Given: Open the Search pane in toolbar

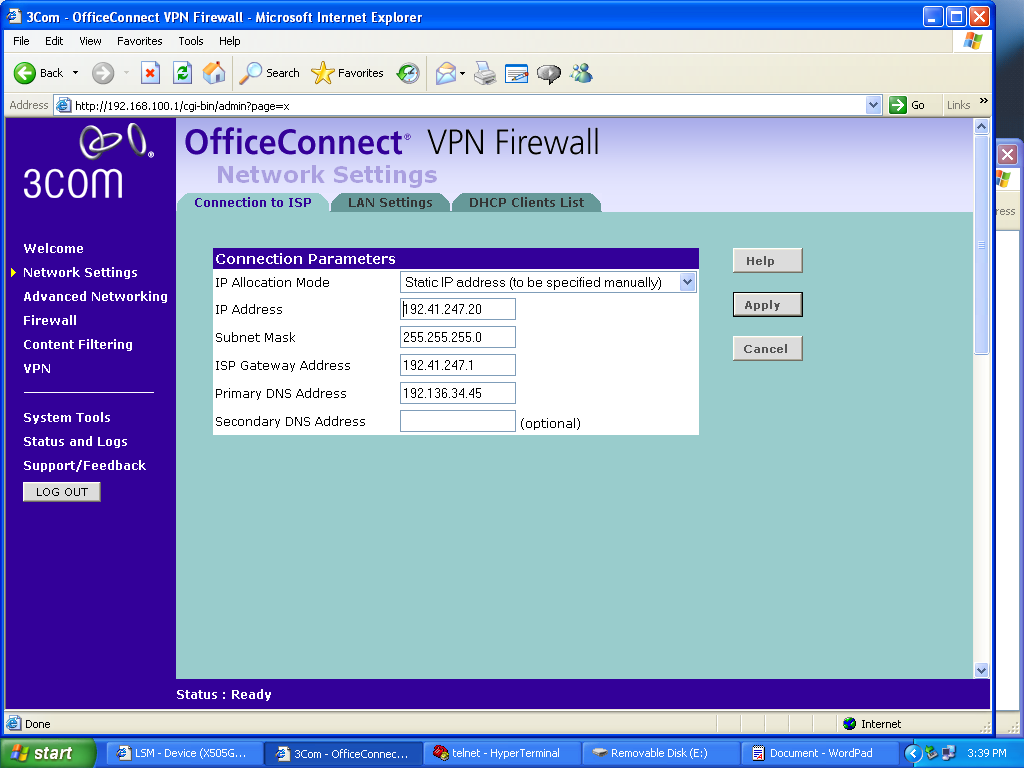Looking at the screenshot, I should point(270,73).
